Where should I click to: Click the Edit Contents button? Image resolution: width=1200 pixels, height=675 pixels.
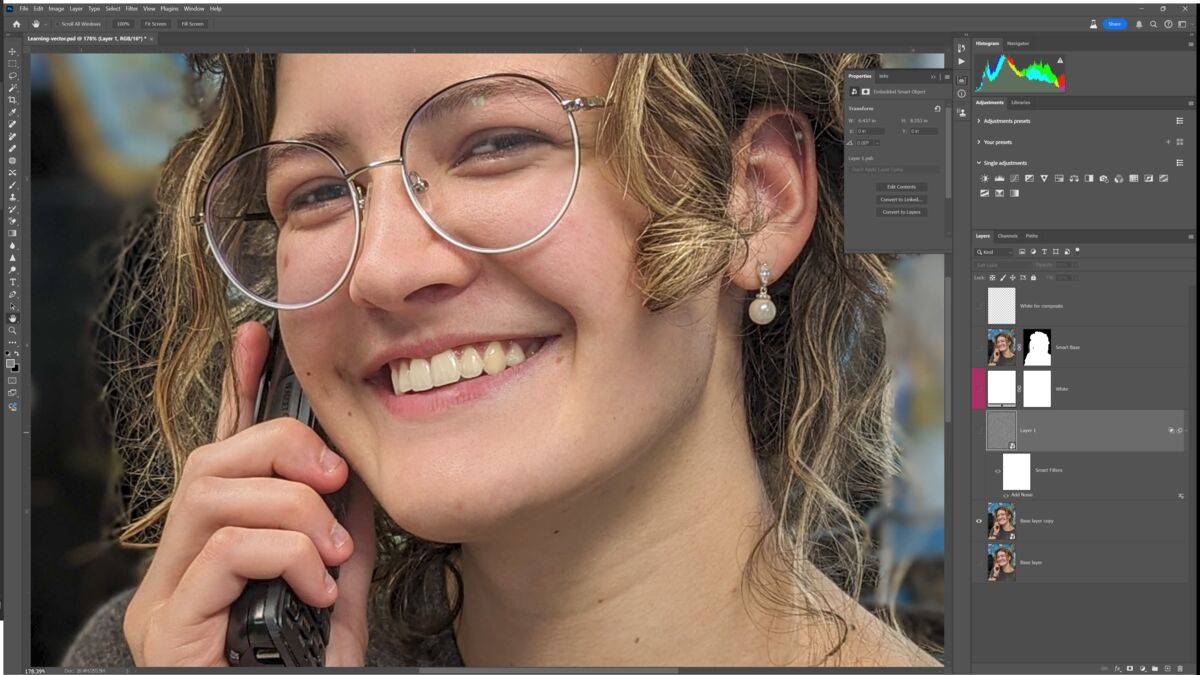tap(900, 187)
